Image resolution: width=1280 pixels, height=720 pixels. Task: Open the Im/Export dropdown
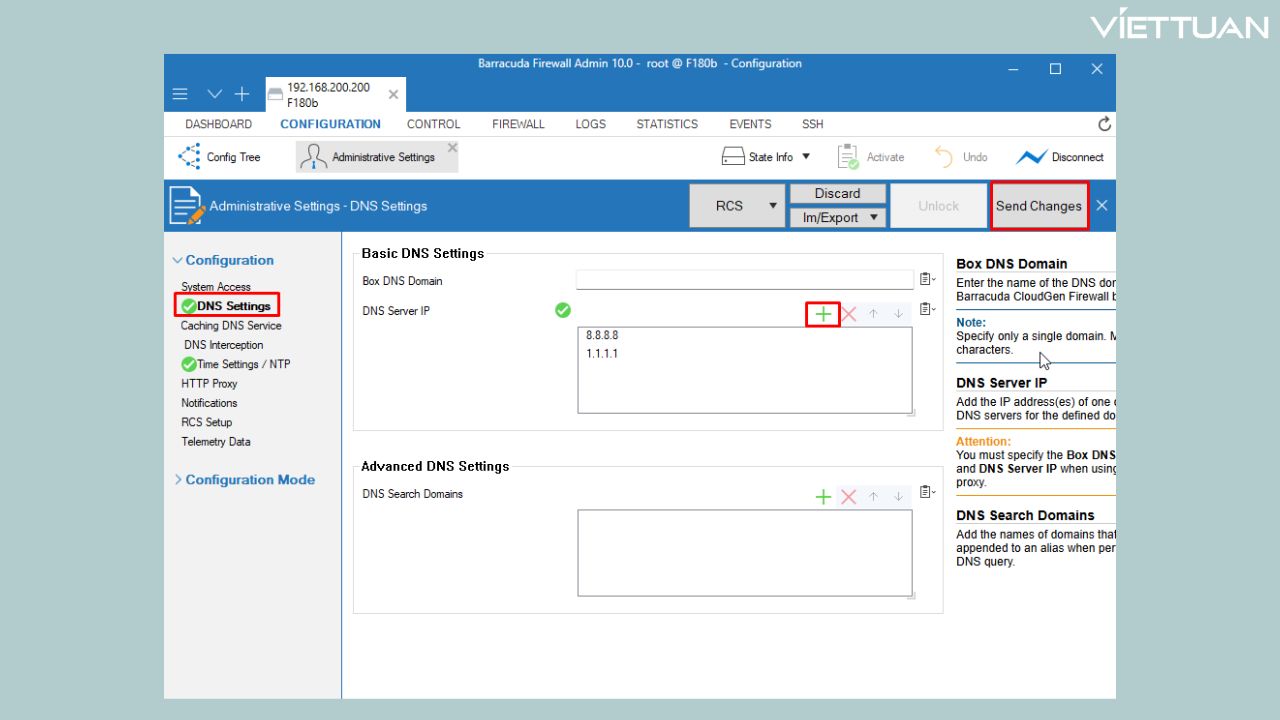click(872, 217)
